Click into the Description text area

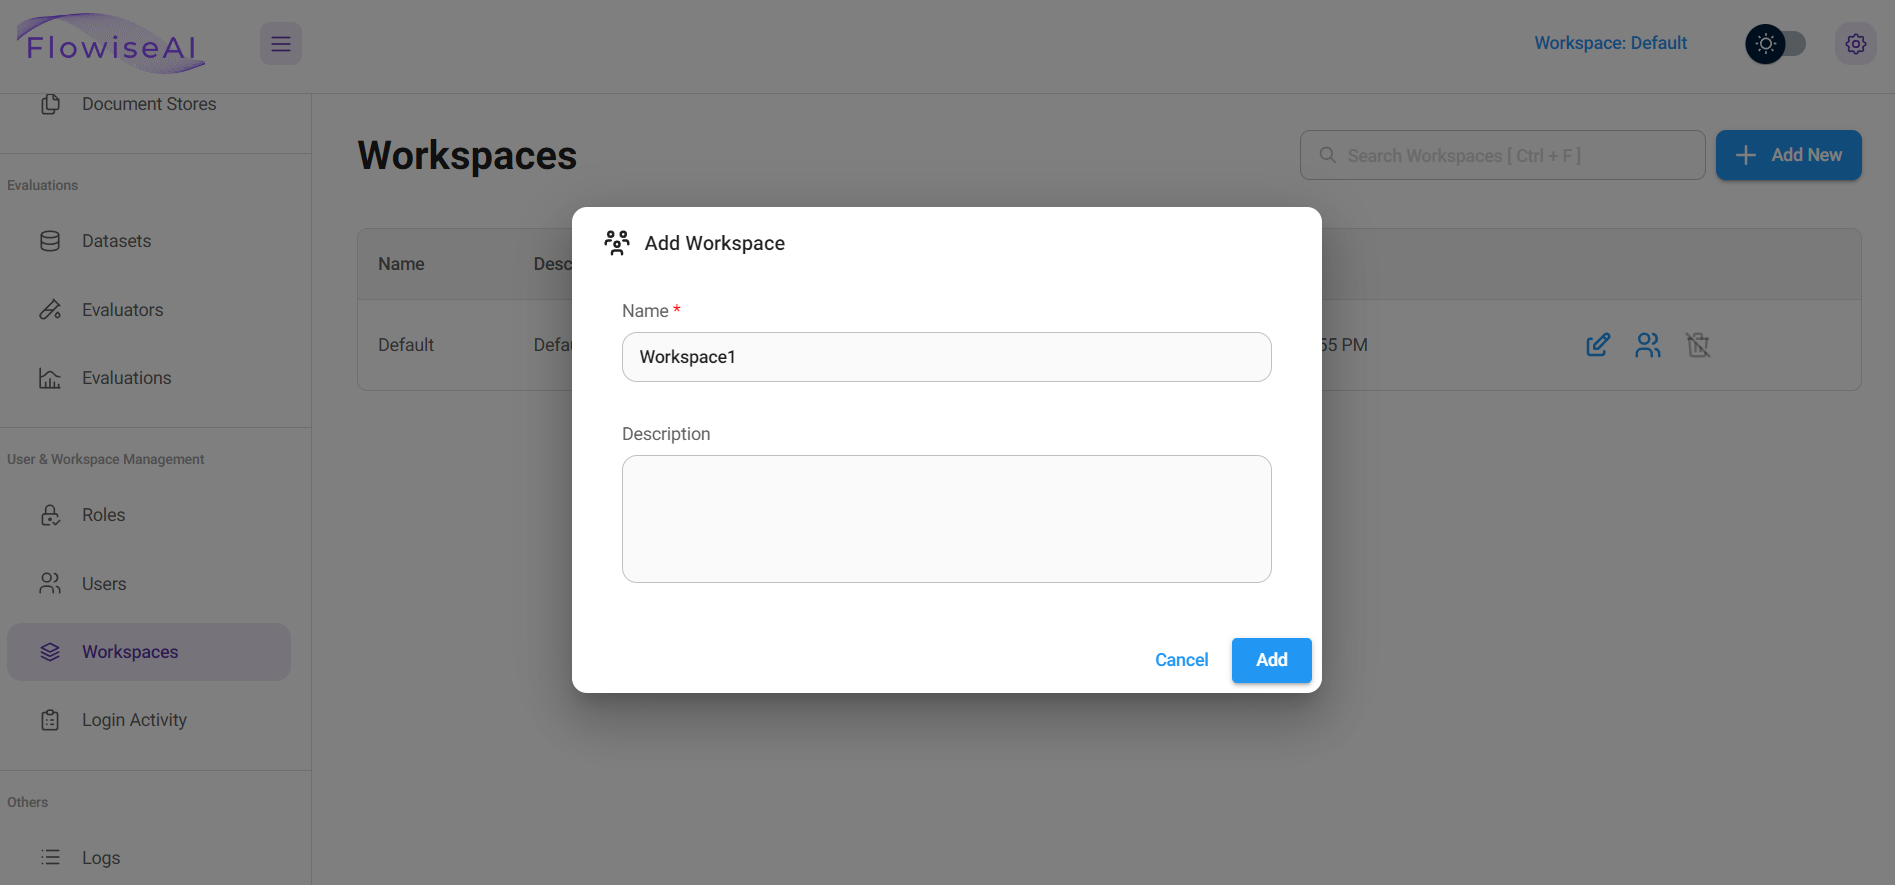tap(946, 519)
